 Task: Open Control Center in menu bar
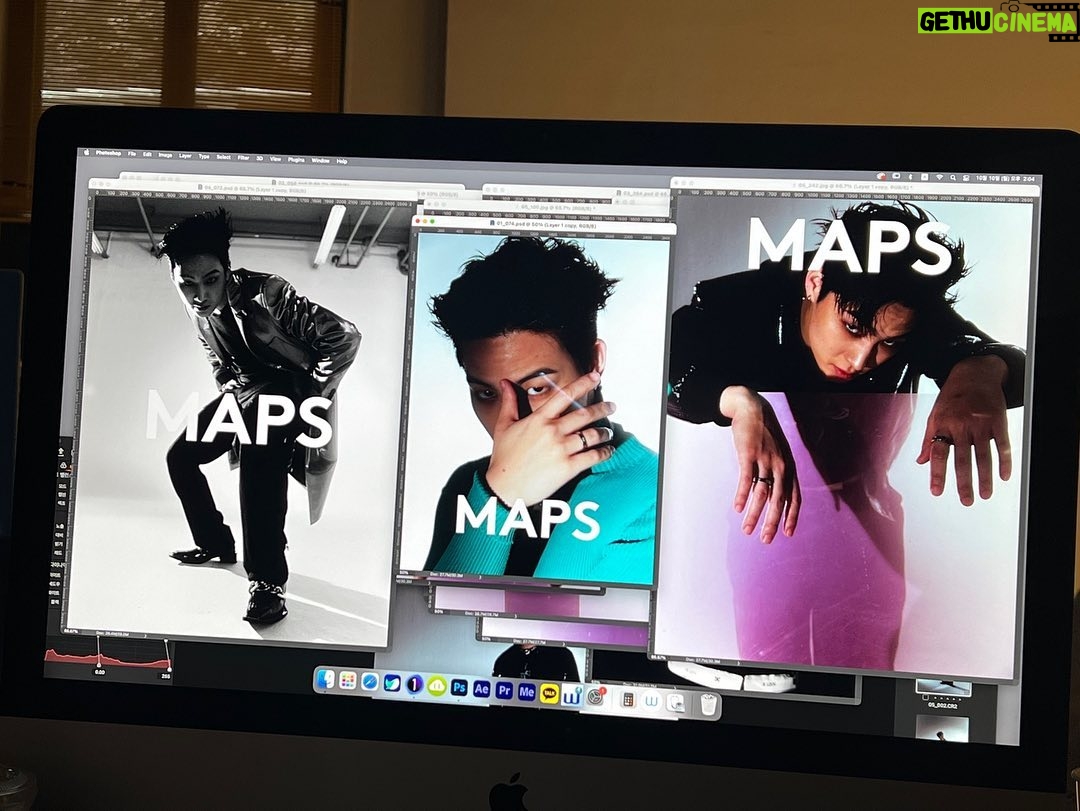coord(966,178)
